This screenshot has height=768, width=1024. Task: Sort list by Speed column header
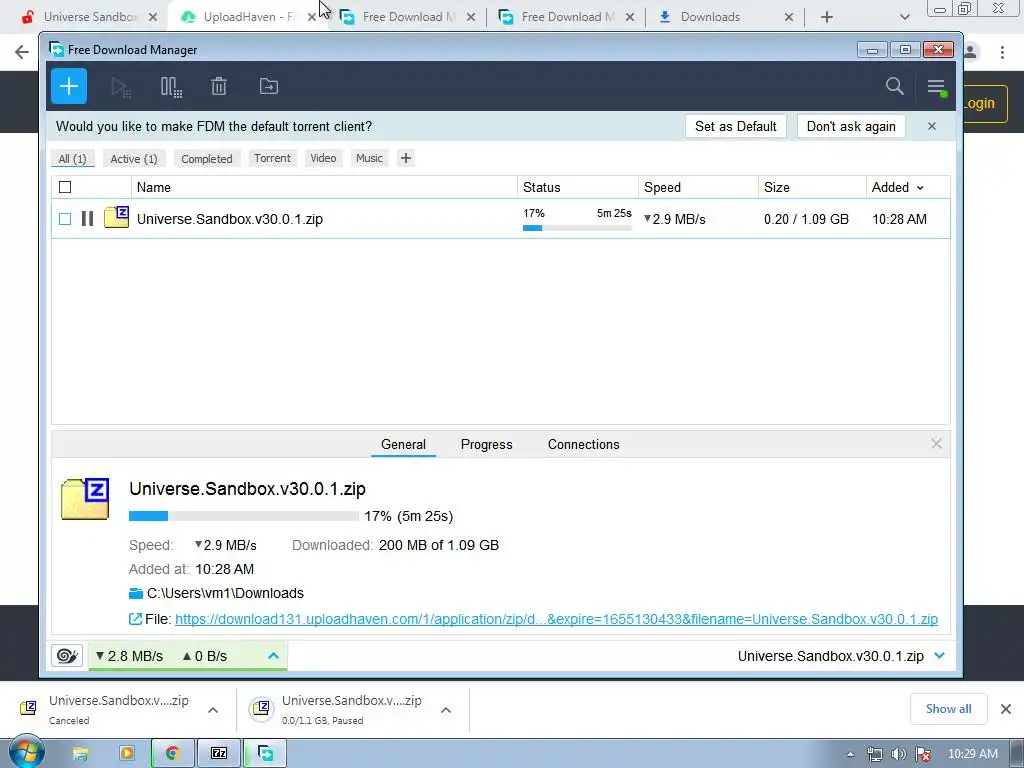point(698,187)
